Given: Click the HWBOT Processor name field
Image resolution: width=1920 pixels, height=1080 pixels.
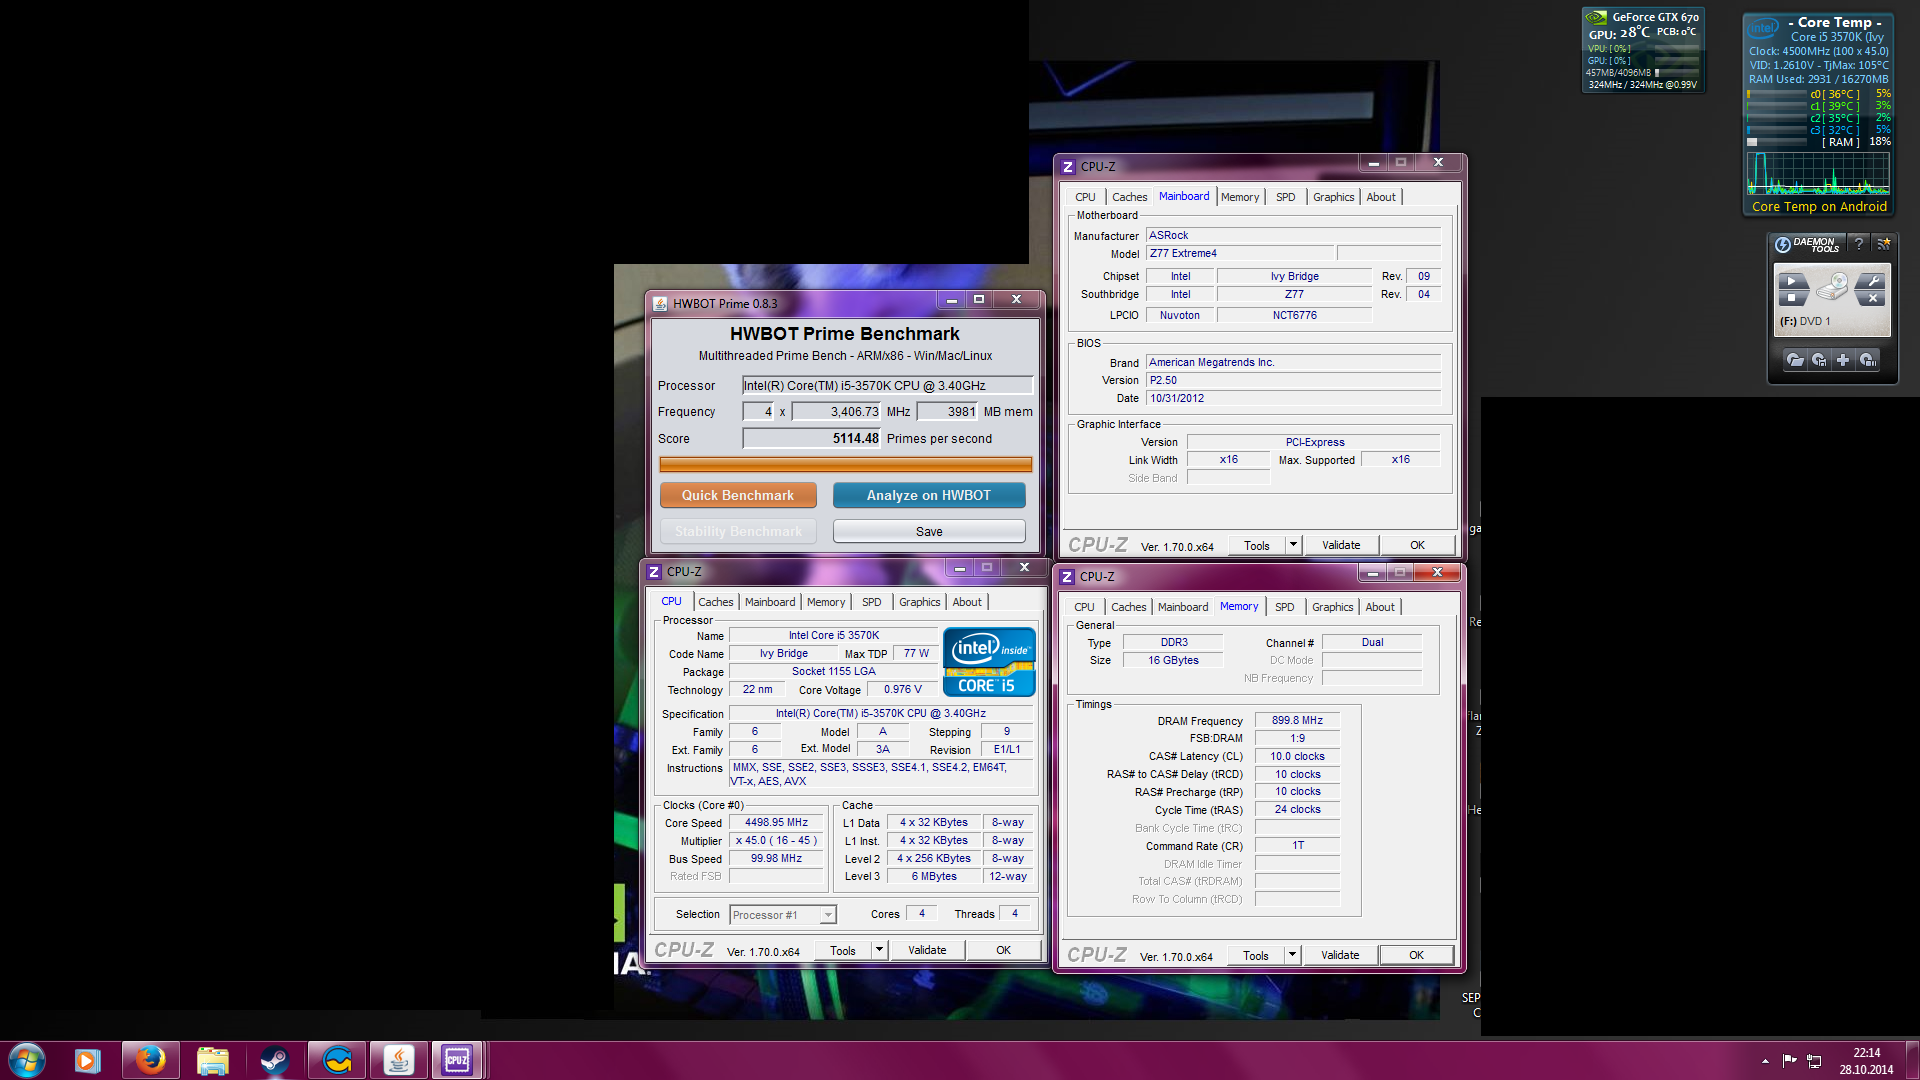Looking at the screenshot, I should point(887,385).
